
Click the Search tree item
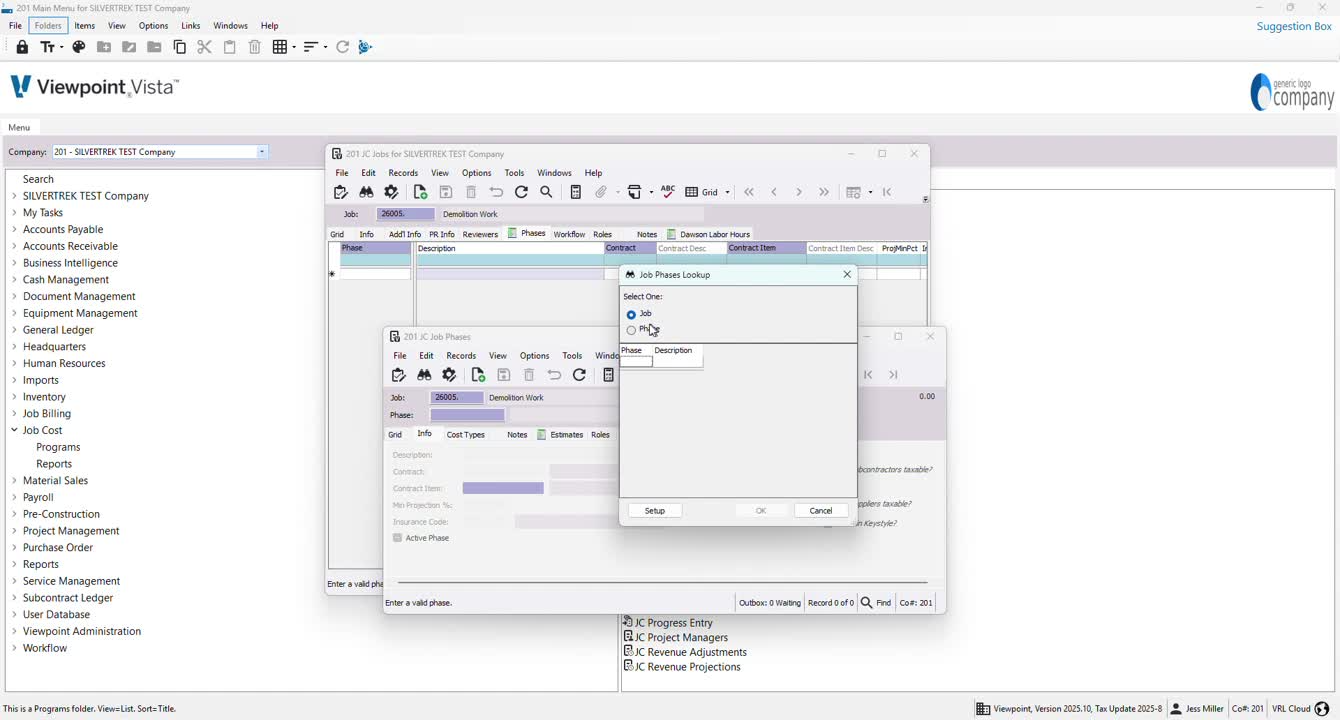tap(38, 179)
